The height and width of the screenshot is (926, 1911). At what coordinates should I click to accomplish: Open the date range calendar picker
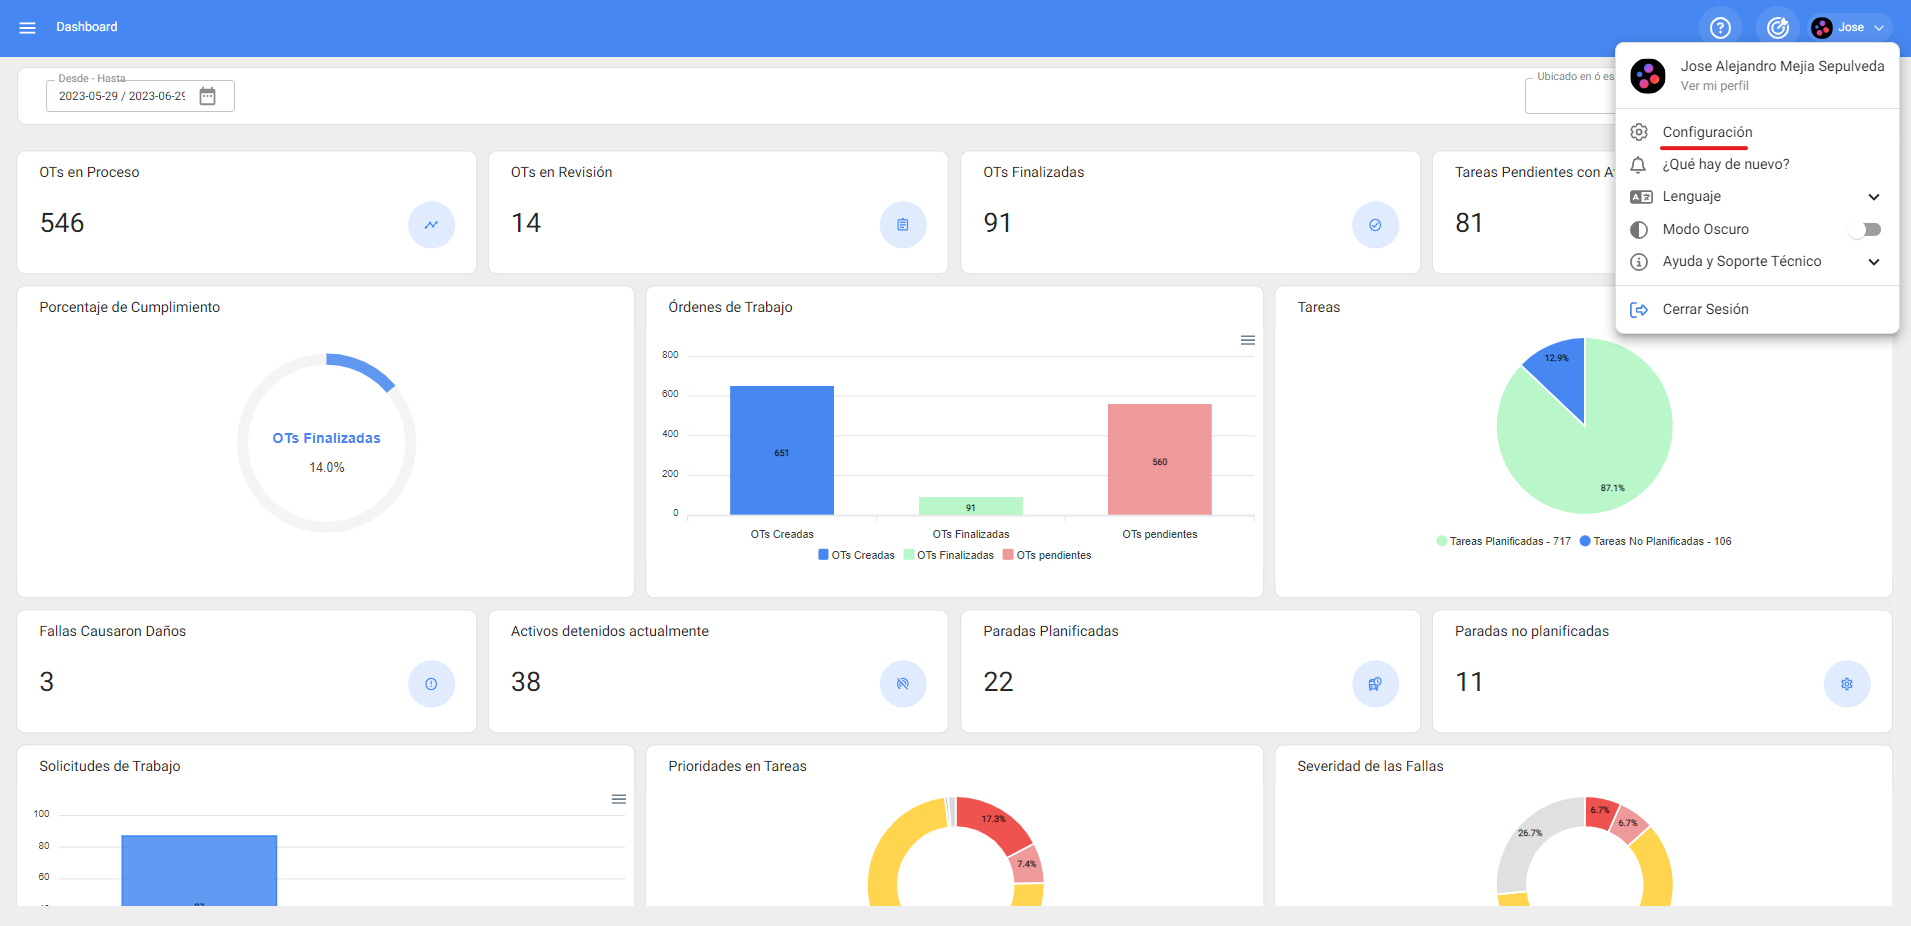207,96
